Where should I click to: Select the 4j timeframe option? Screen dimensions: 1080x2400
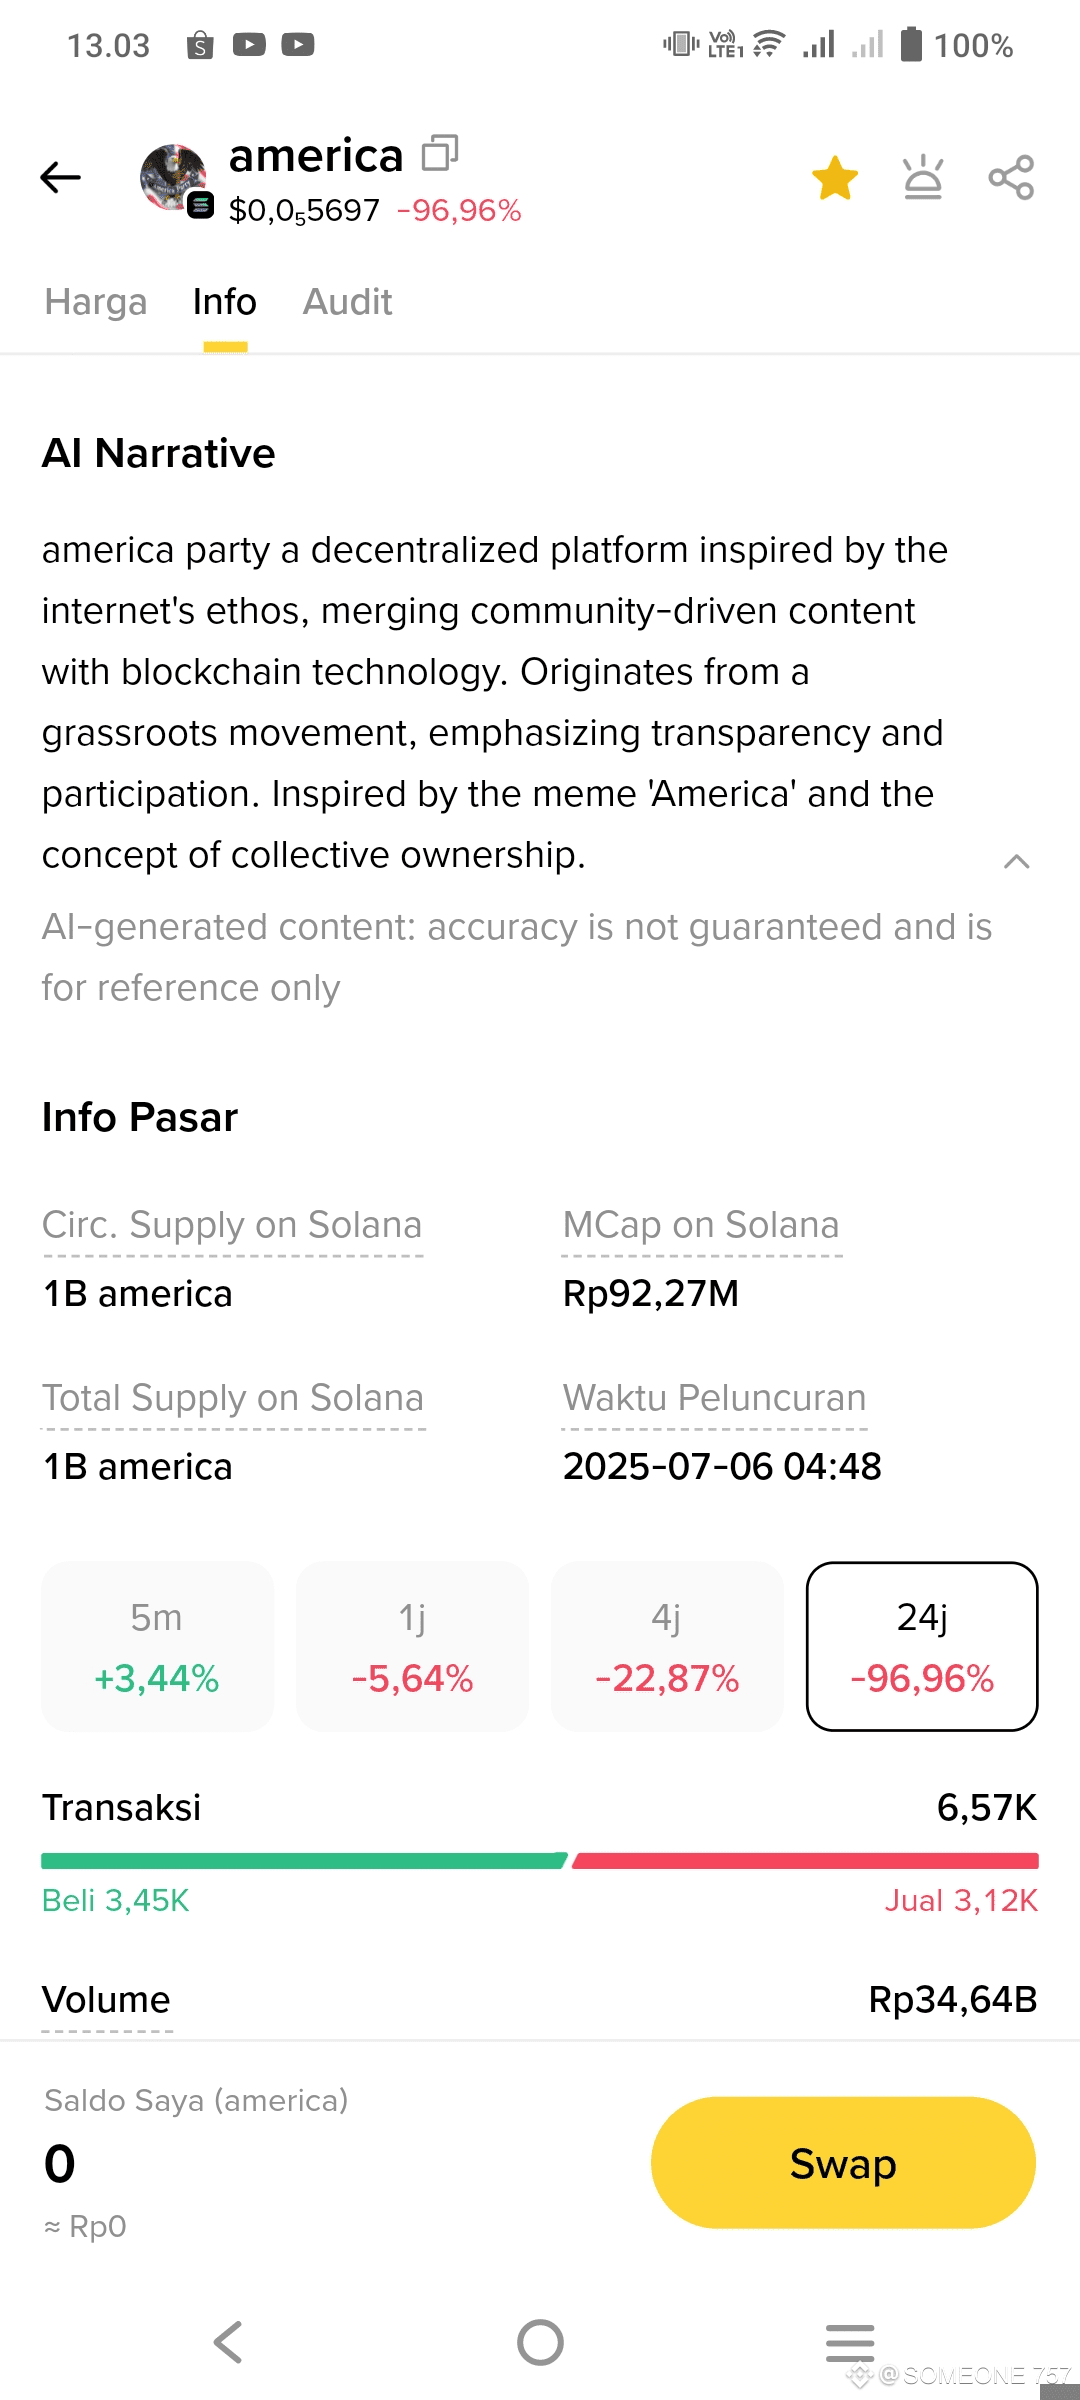[x=667, y=1646]
